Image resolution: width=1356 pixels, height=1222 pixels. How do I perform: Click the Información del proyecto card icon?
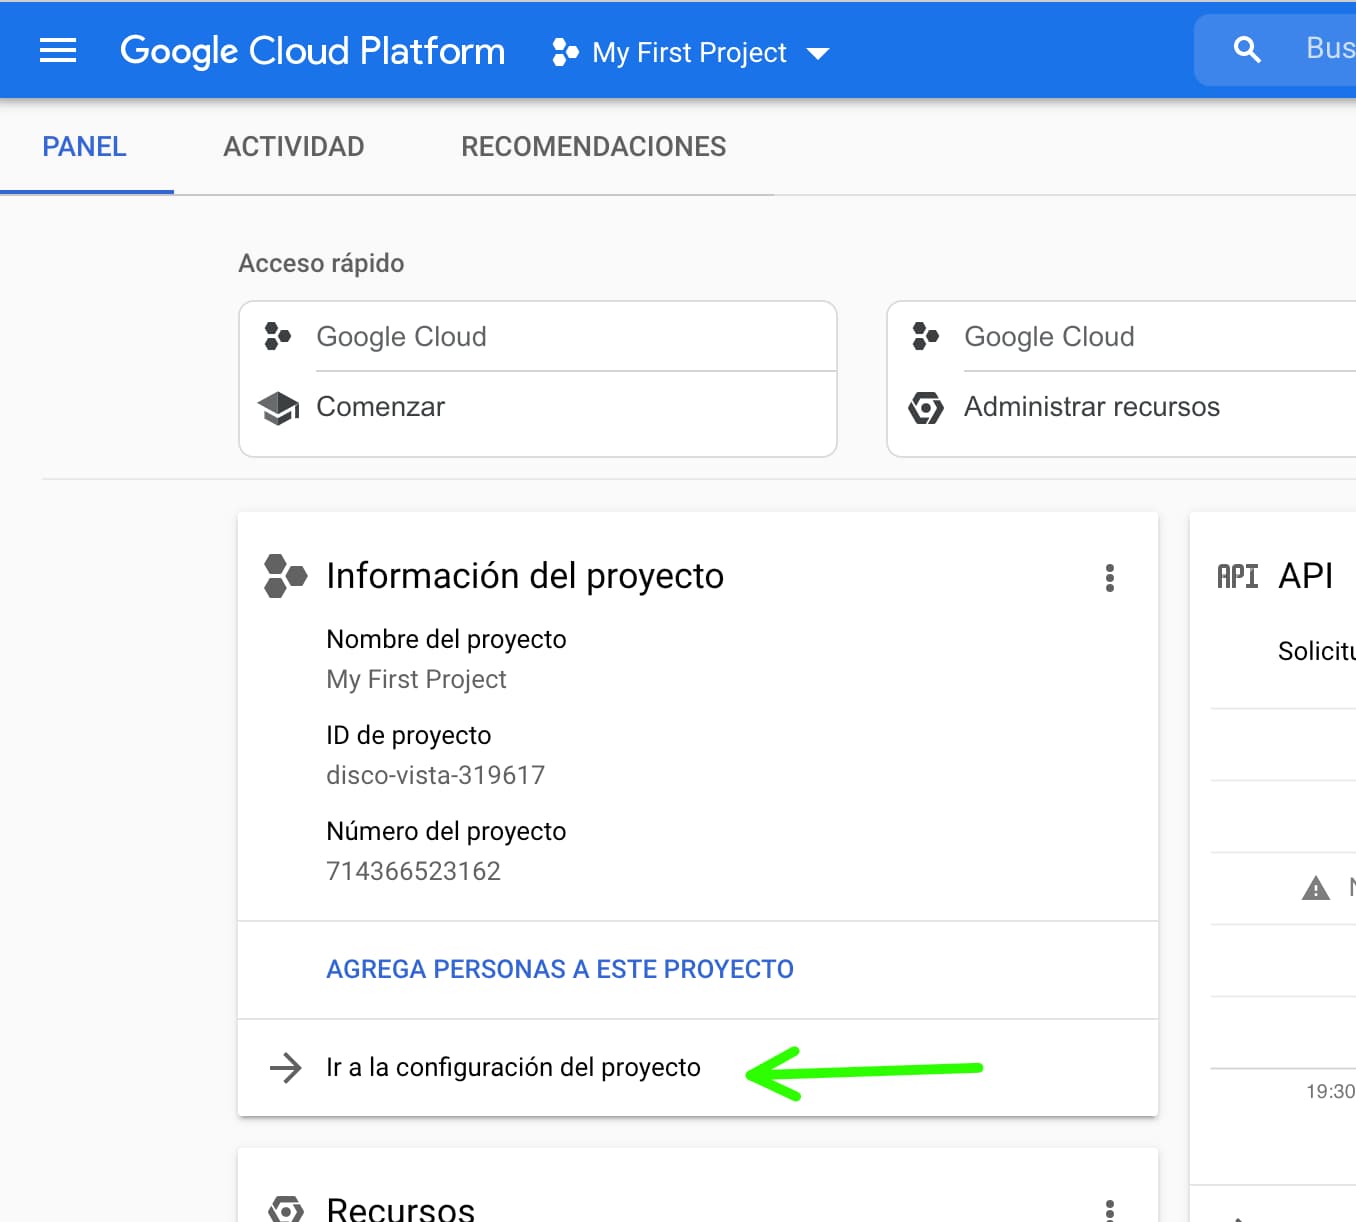click(x=285, y=576)
